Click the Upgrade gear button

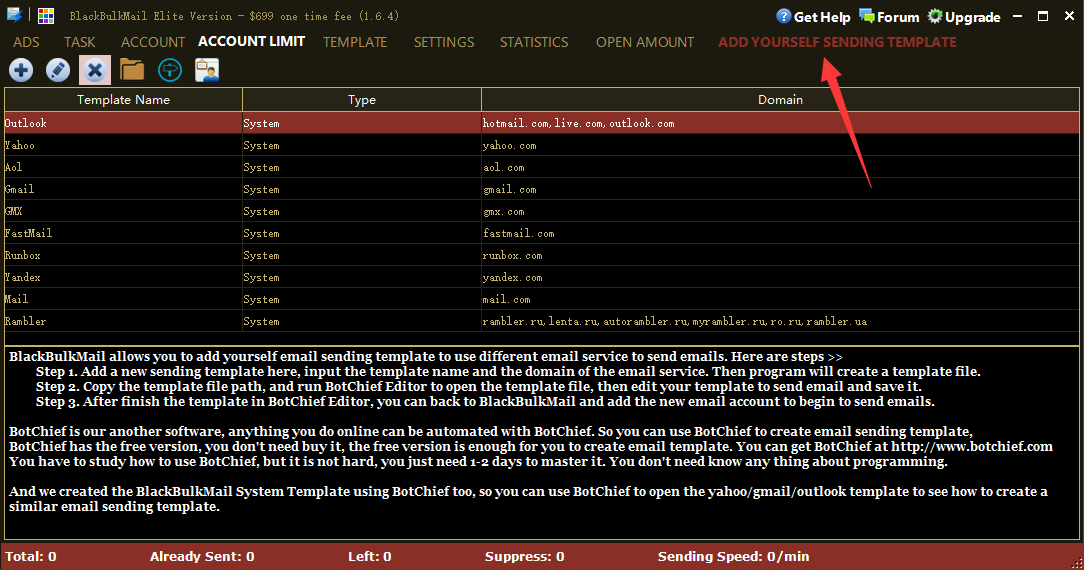click(963, 17)
